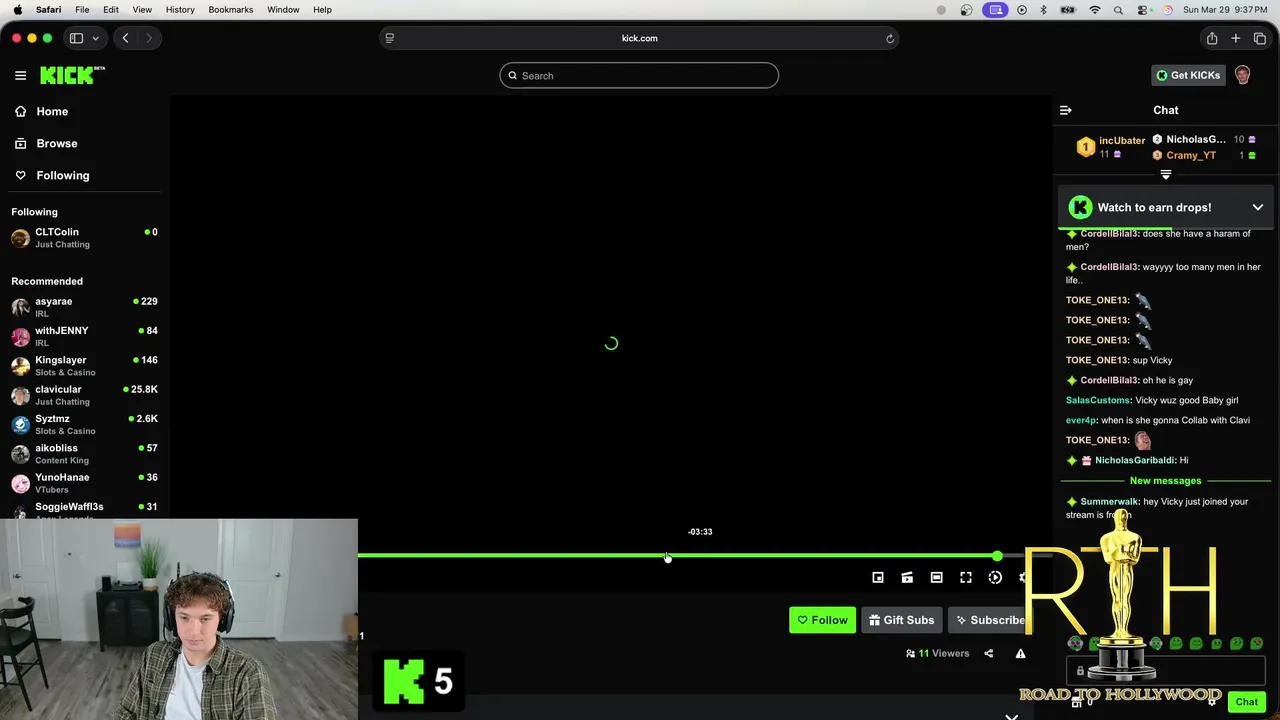Click the kick.com address bar
Viewport: 1280px width, 720px height.
639,38
